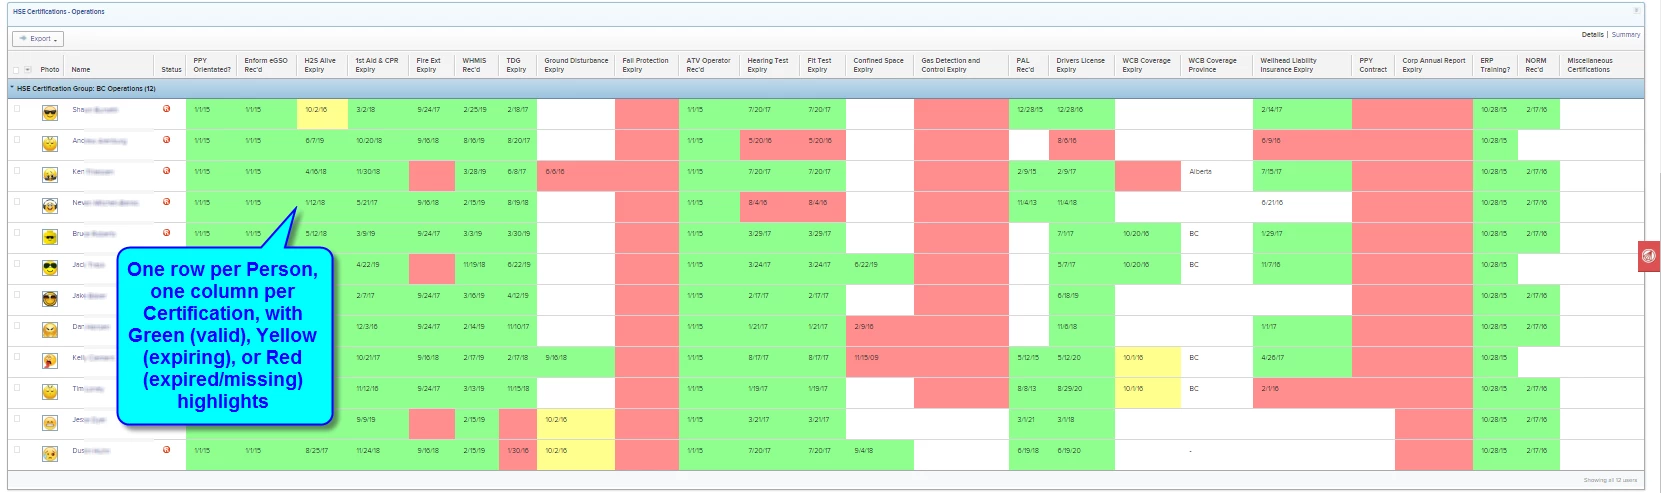The width and height of the screenshot is (1661, 493).
Task: Click Jaci's avatar photo
Action: click(x=49, y=268)
